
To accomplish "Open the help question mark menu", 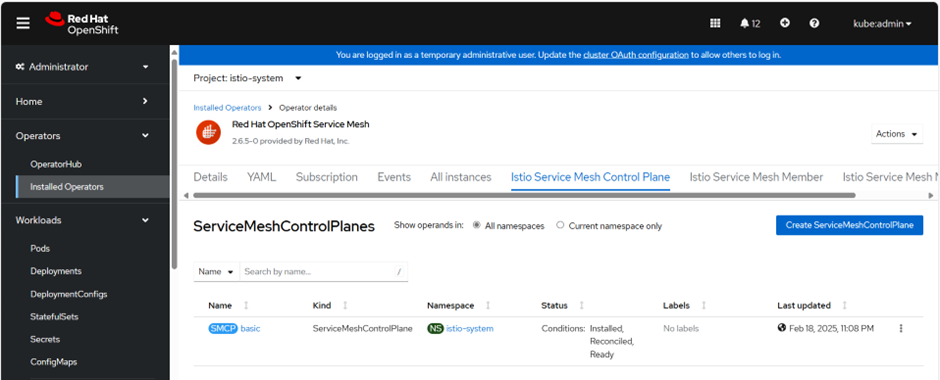I will (814, 23).
